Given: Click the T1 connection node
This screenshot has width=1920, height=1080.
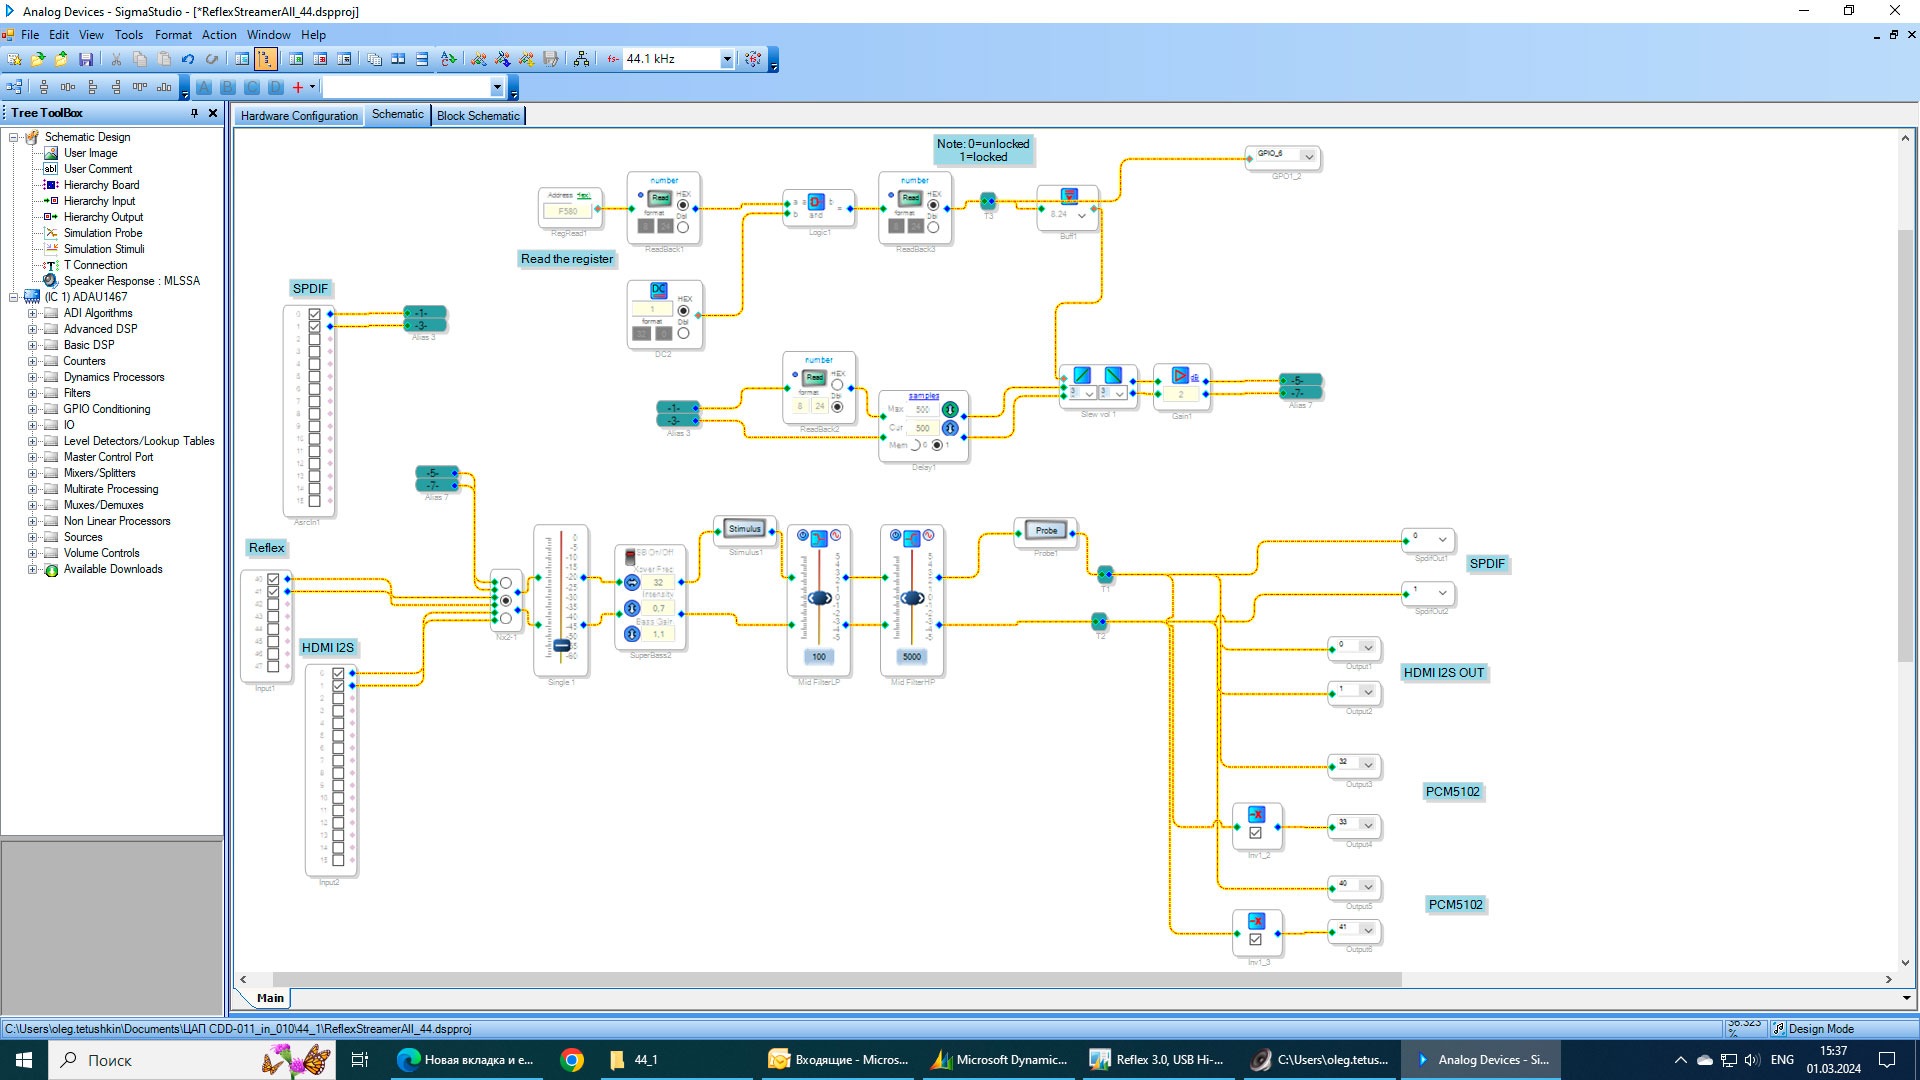Looking at the screenshot, I should (1105, 574).
